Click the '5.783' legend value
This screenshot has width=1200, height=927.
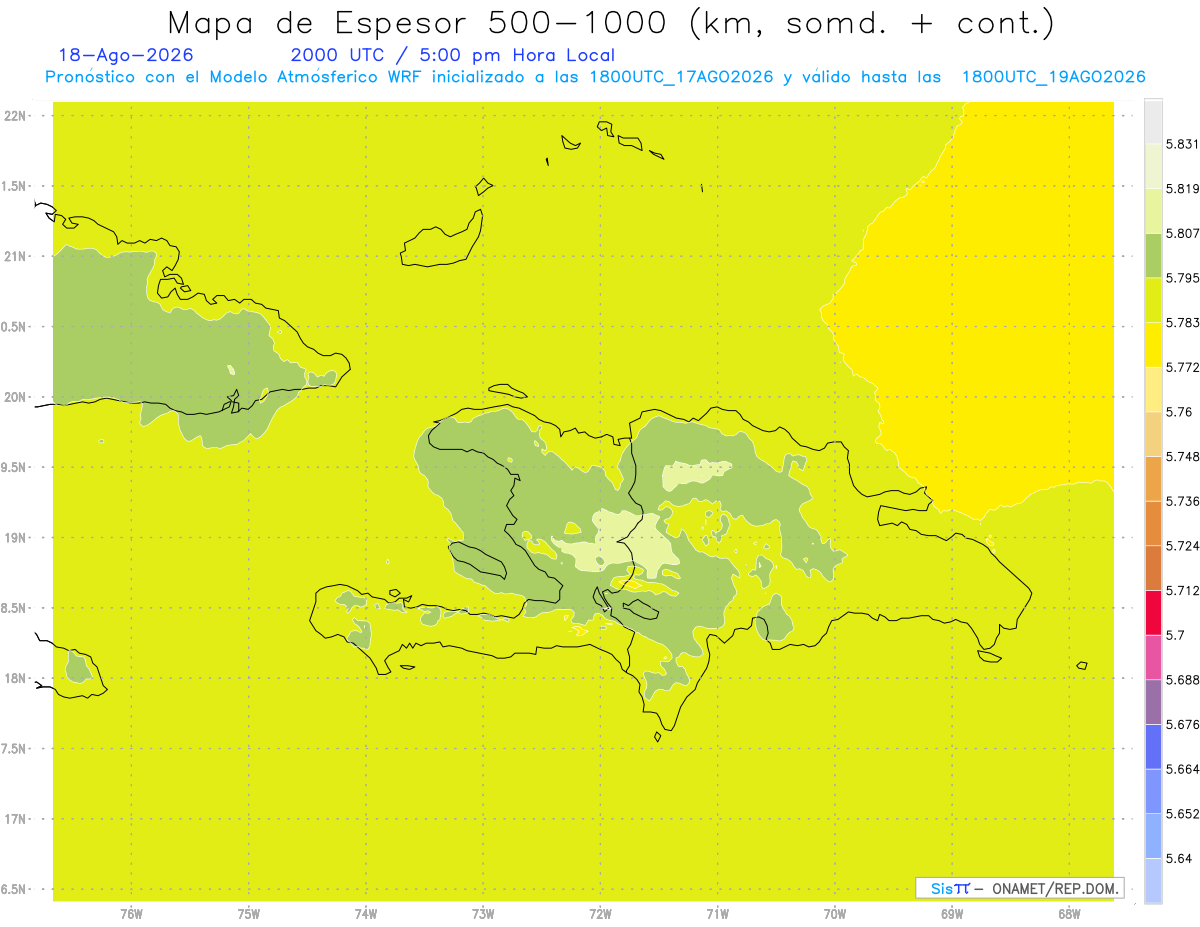coord(1183,322)
